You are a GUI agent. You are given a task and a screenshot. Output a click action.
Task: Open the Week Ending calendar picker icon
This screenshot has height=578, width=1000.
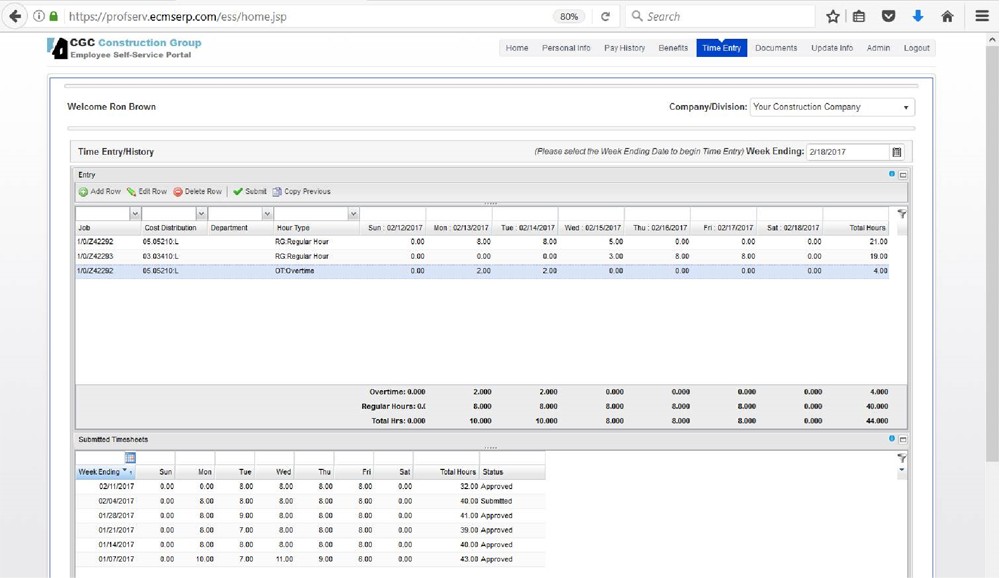tap(897, 152)
